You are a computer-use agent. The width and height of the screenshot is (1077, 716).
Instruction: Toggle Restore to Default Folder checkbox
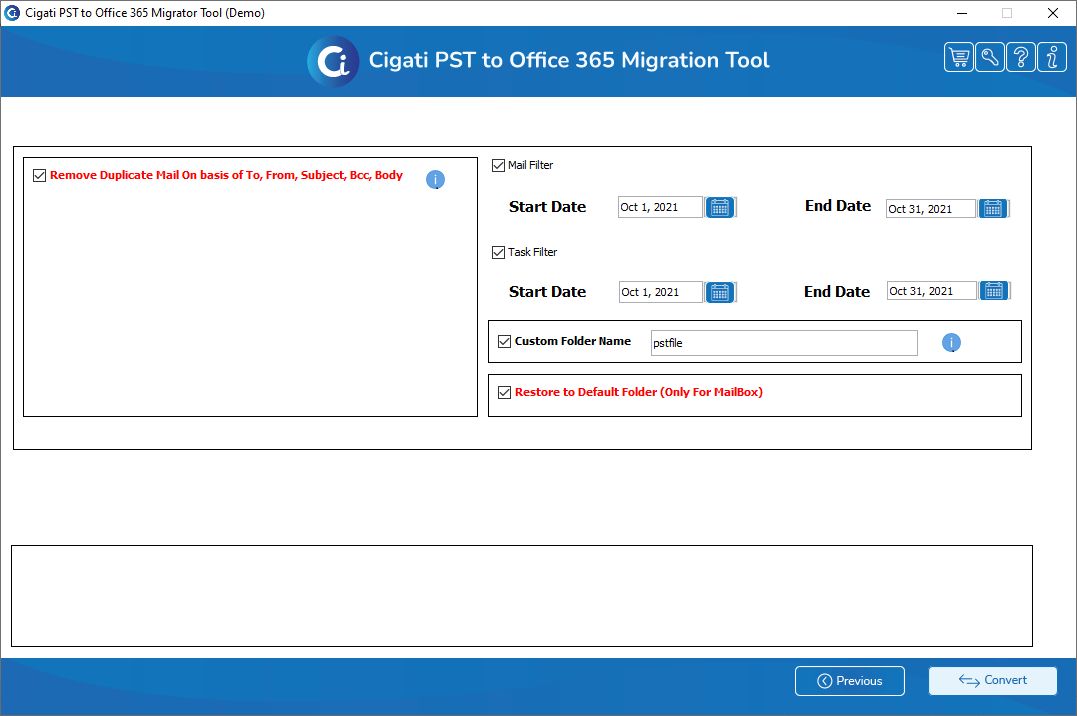click(x=505, y=392)
